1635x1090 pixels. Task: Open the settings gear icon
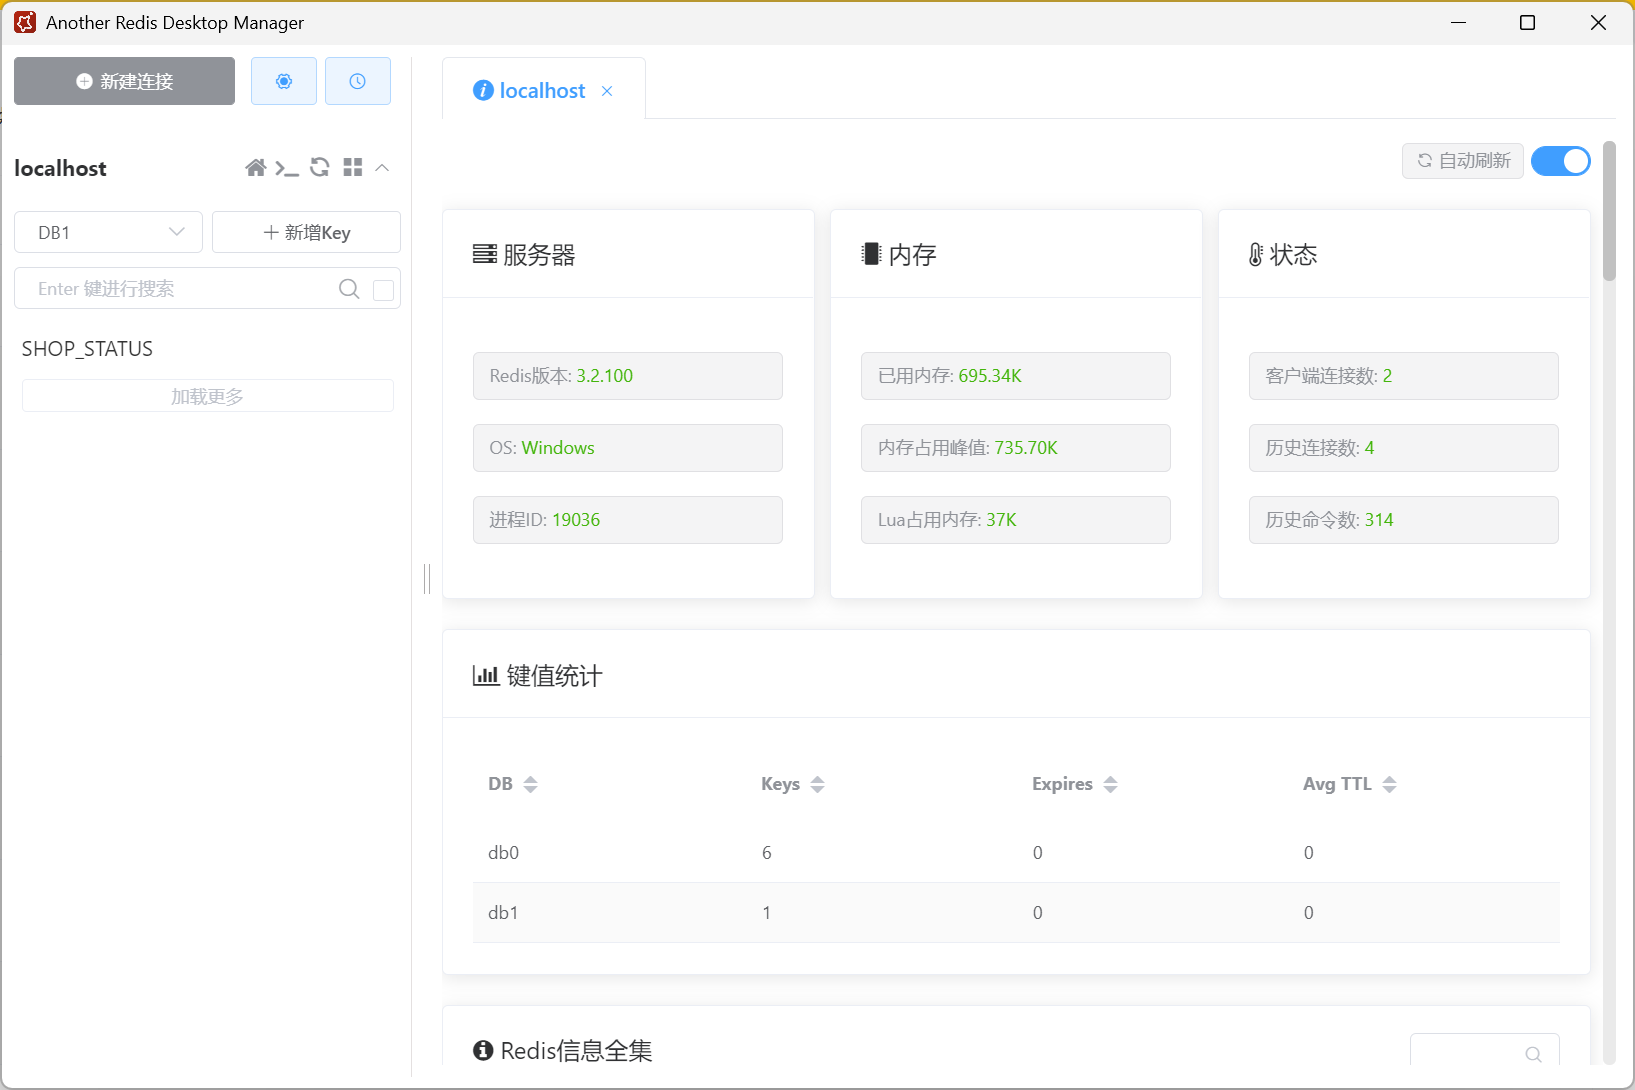point(283,81)
